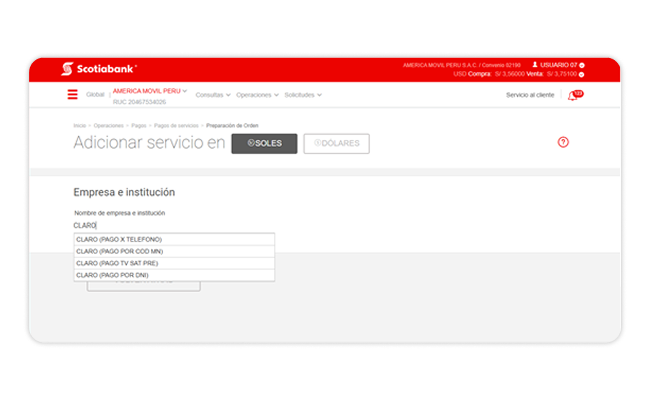Open the Solicitudes menu
Screen dimensions: 650x400
[x=303, y=95]
